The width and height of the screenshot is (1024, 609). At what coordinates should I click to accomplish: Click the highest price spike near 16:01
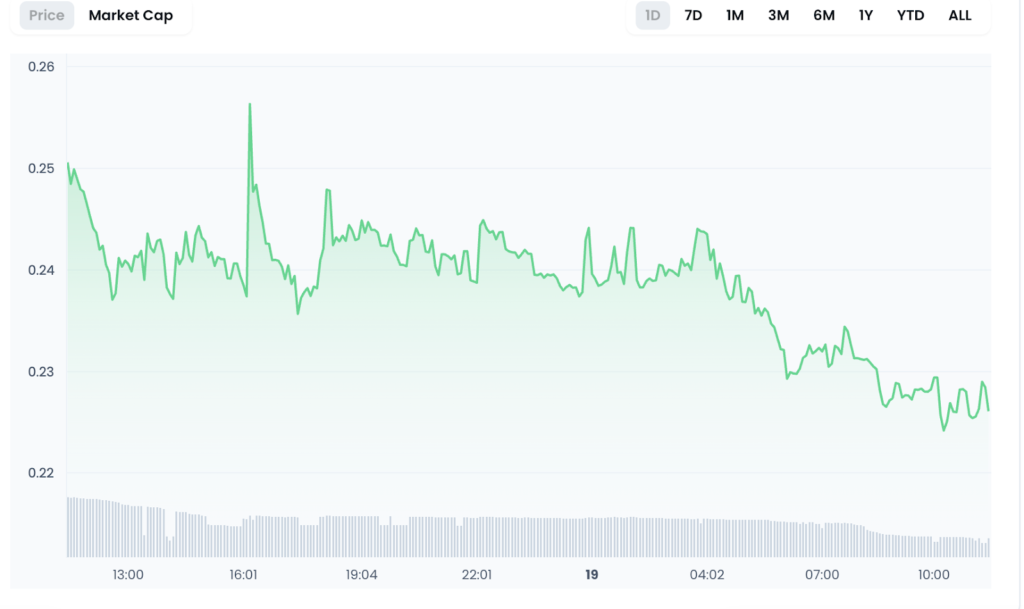[x=249, y=104]
